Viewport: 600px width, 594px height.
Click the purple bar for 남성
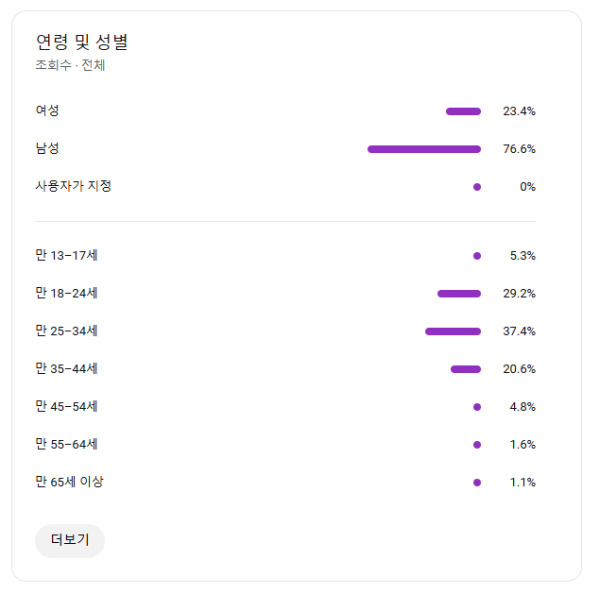tap(424, 149)
